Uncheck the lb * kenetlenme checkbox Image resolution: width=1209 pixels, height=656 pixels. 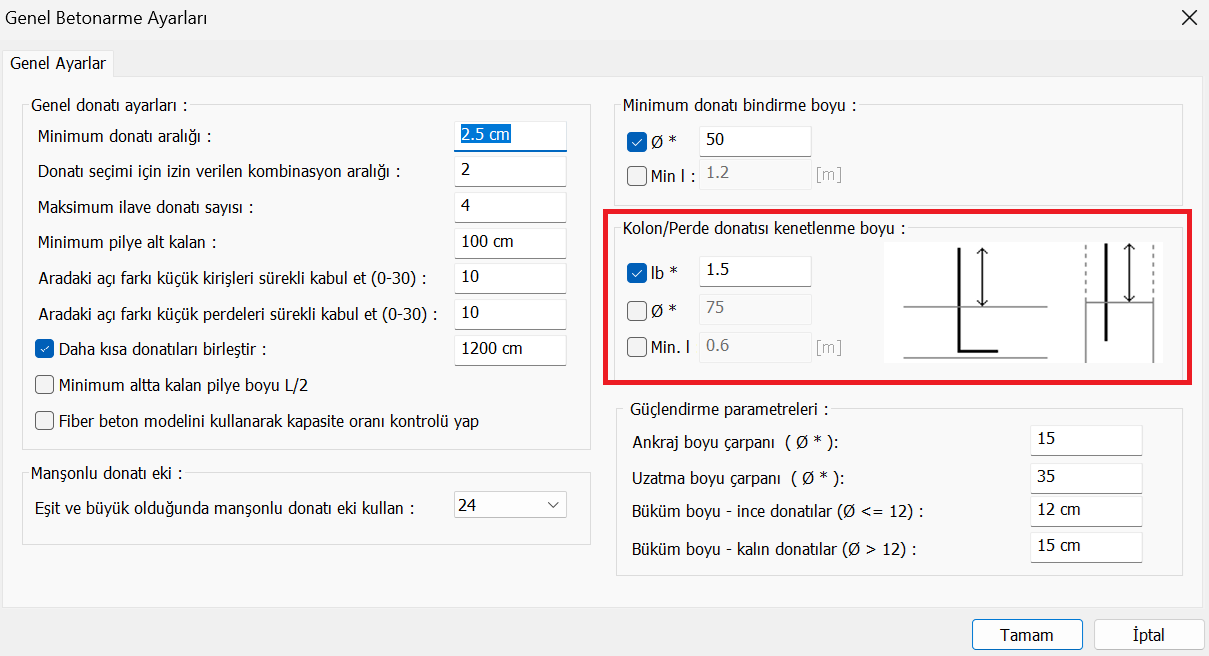click(637, 272)
